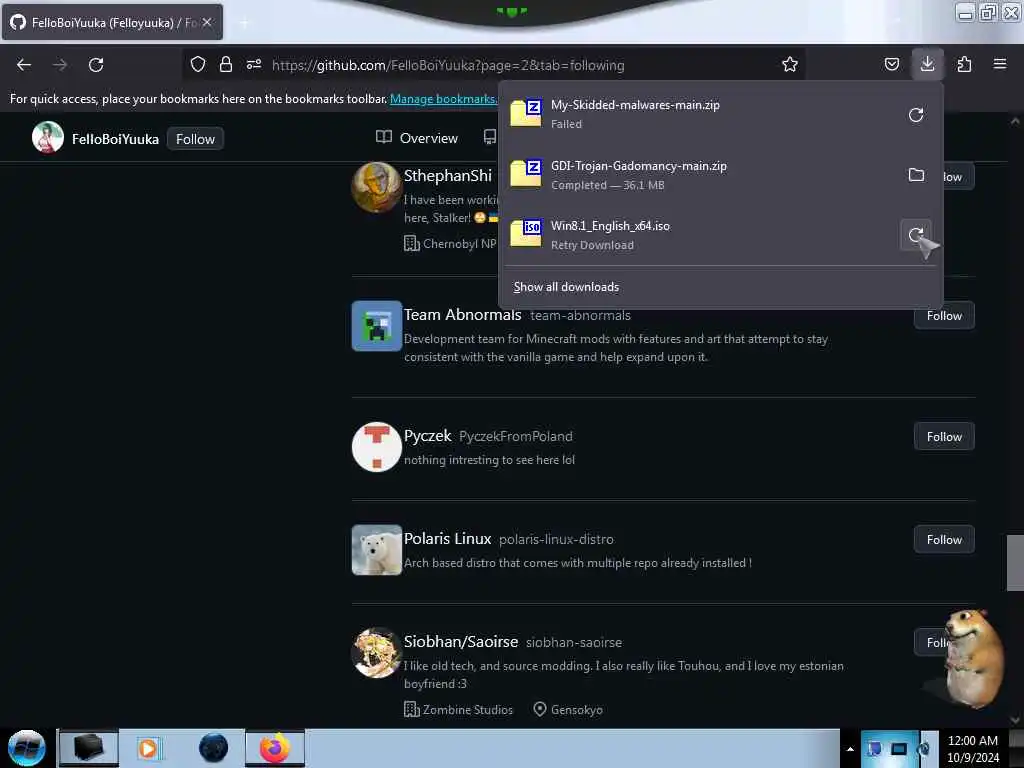This screenshot has height=768, width=1024.
Task: Click the Zombine Studios organization text
Action: (468, 709)
